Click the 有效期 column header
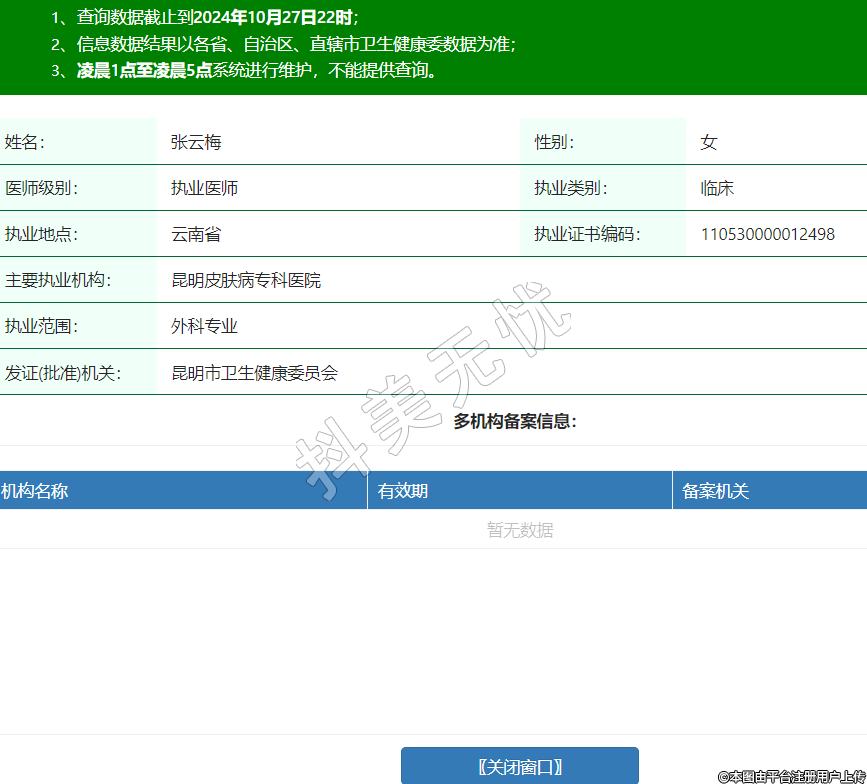 (403, 491)
